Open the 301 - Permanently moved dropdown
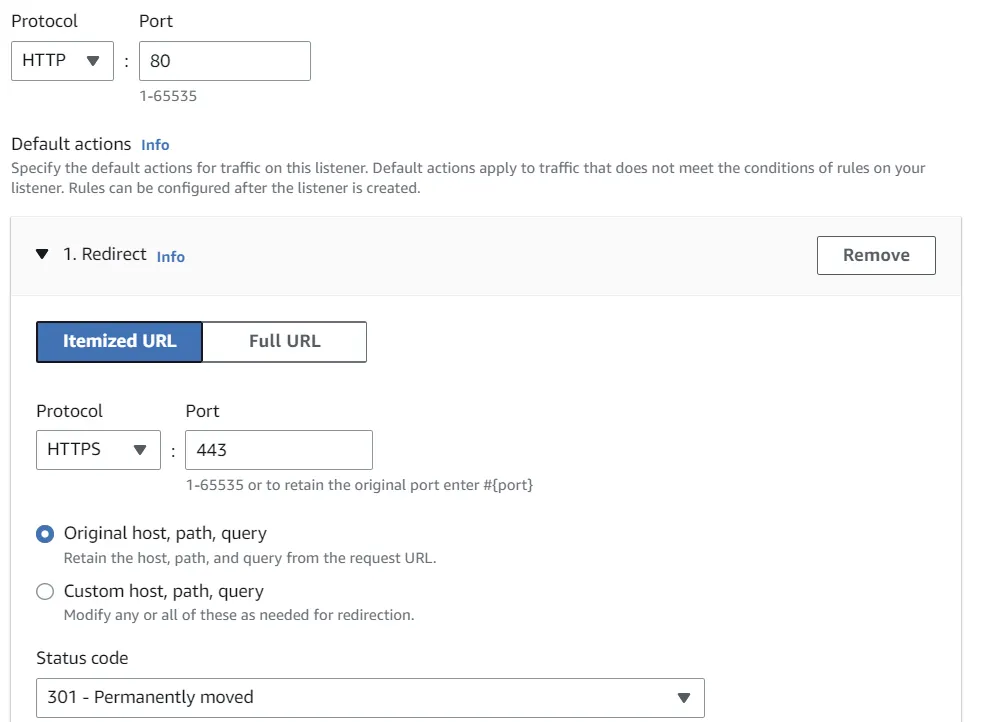Viewport: 985px width, 722px height. [x=369, y=698]
